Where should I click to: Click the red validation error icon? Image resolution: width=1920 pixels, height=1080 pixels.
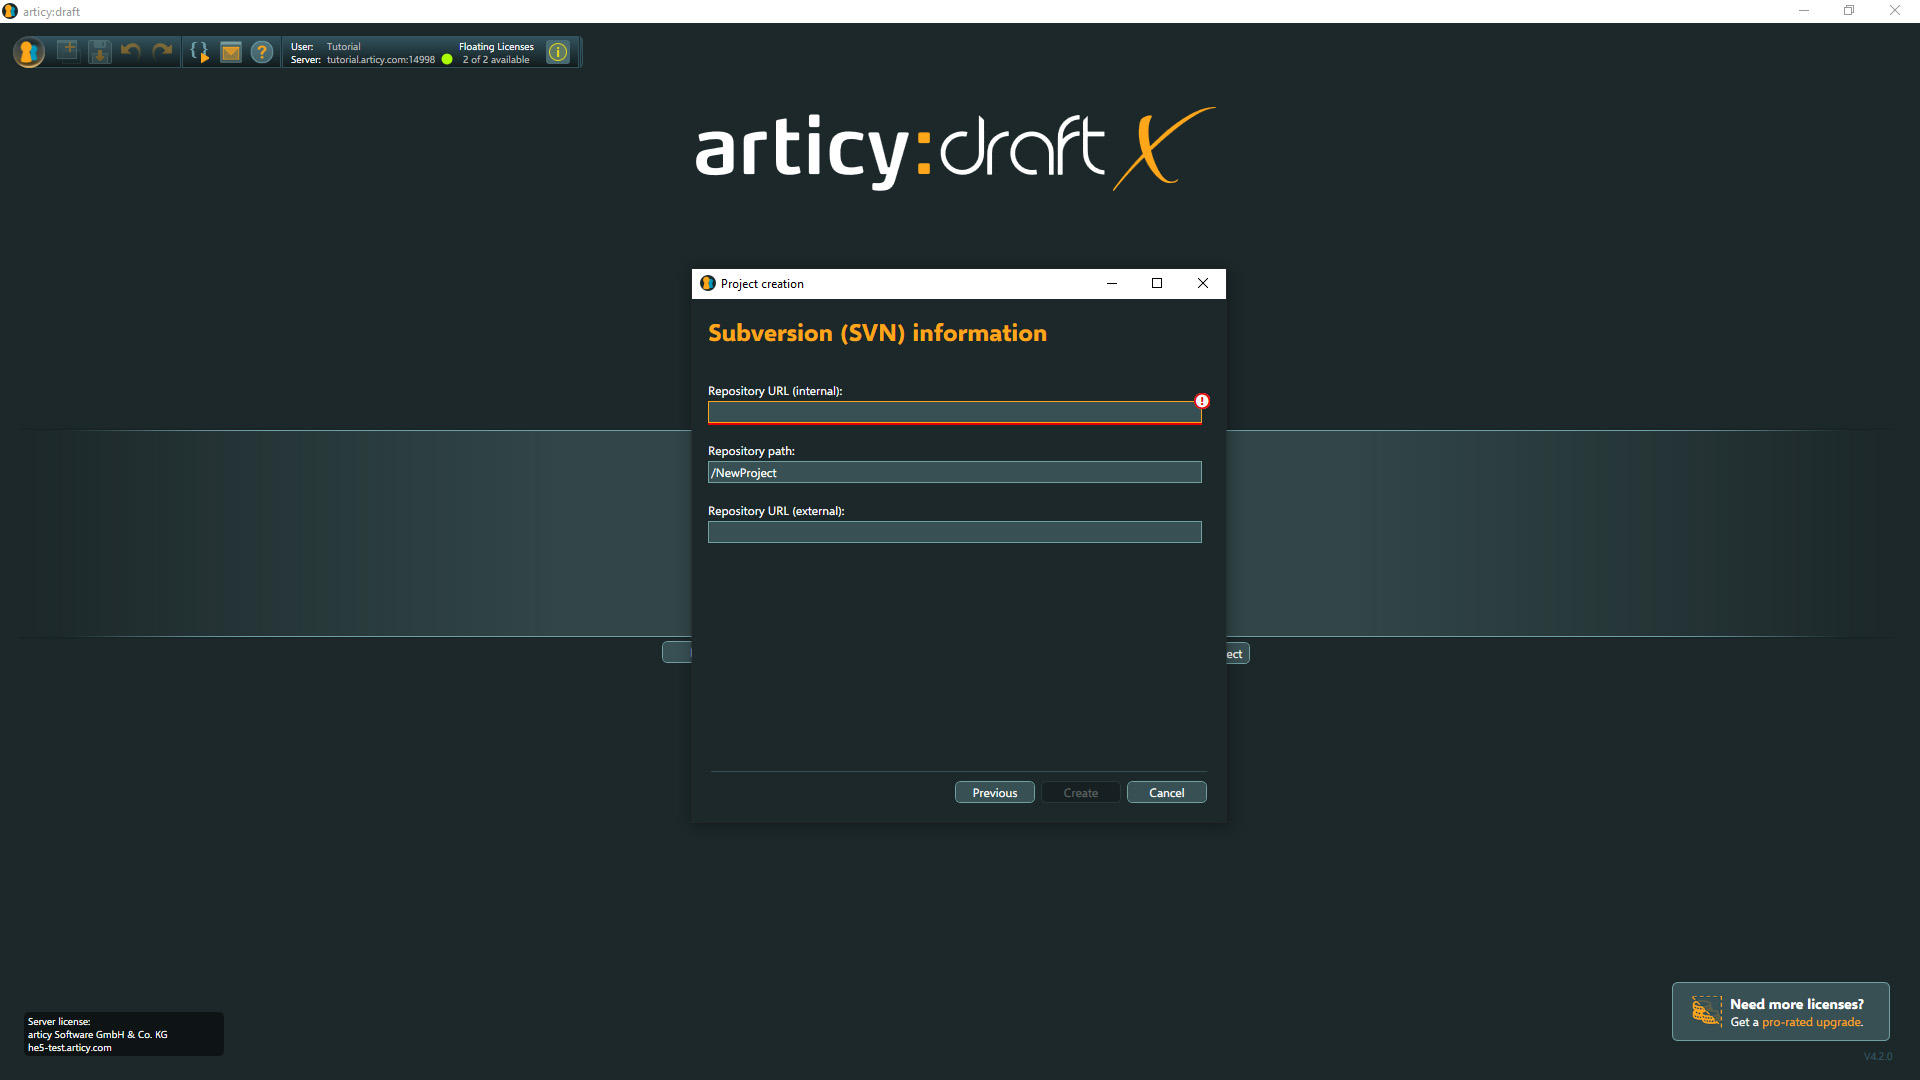1202,401
